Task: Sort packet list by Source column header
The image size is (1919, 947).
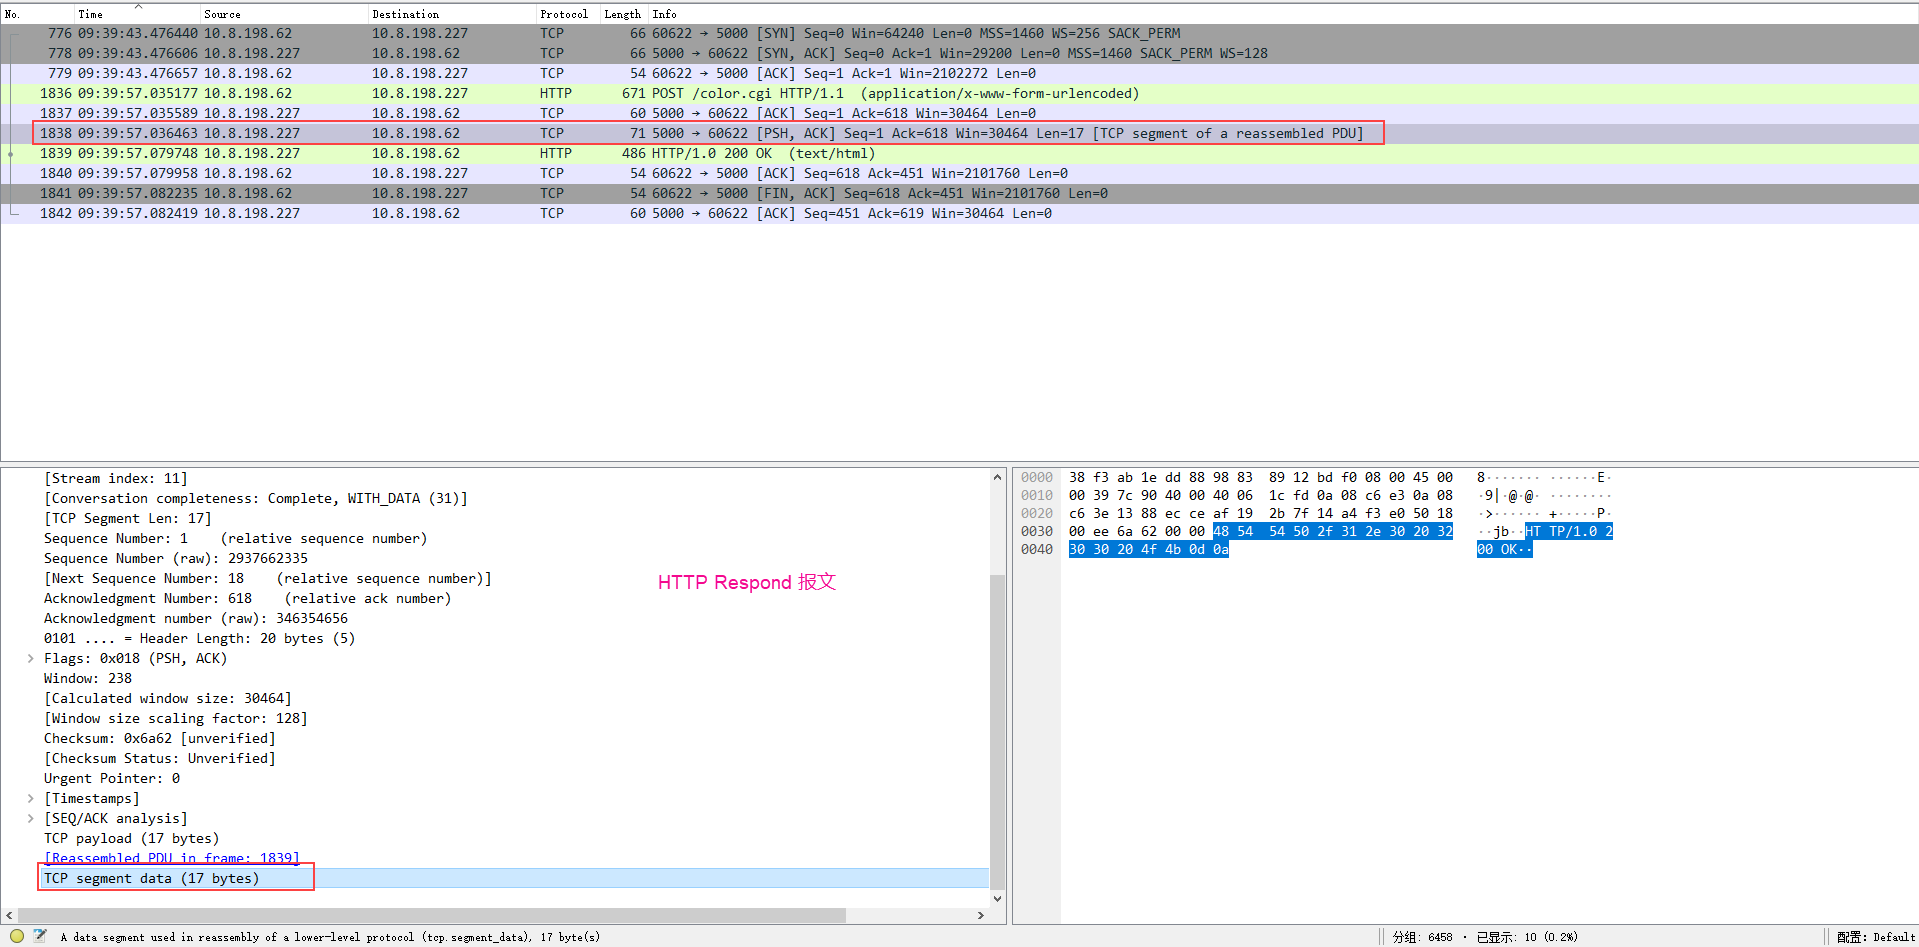Action: tap(284, 14)
